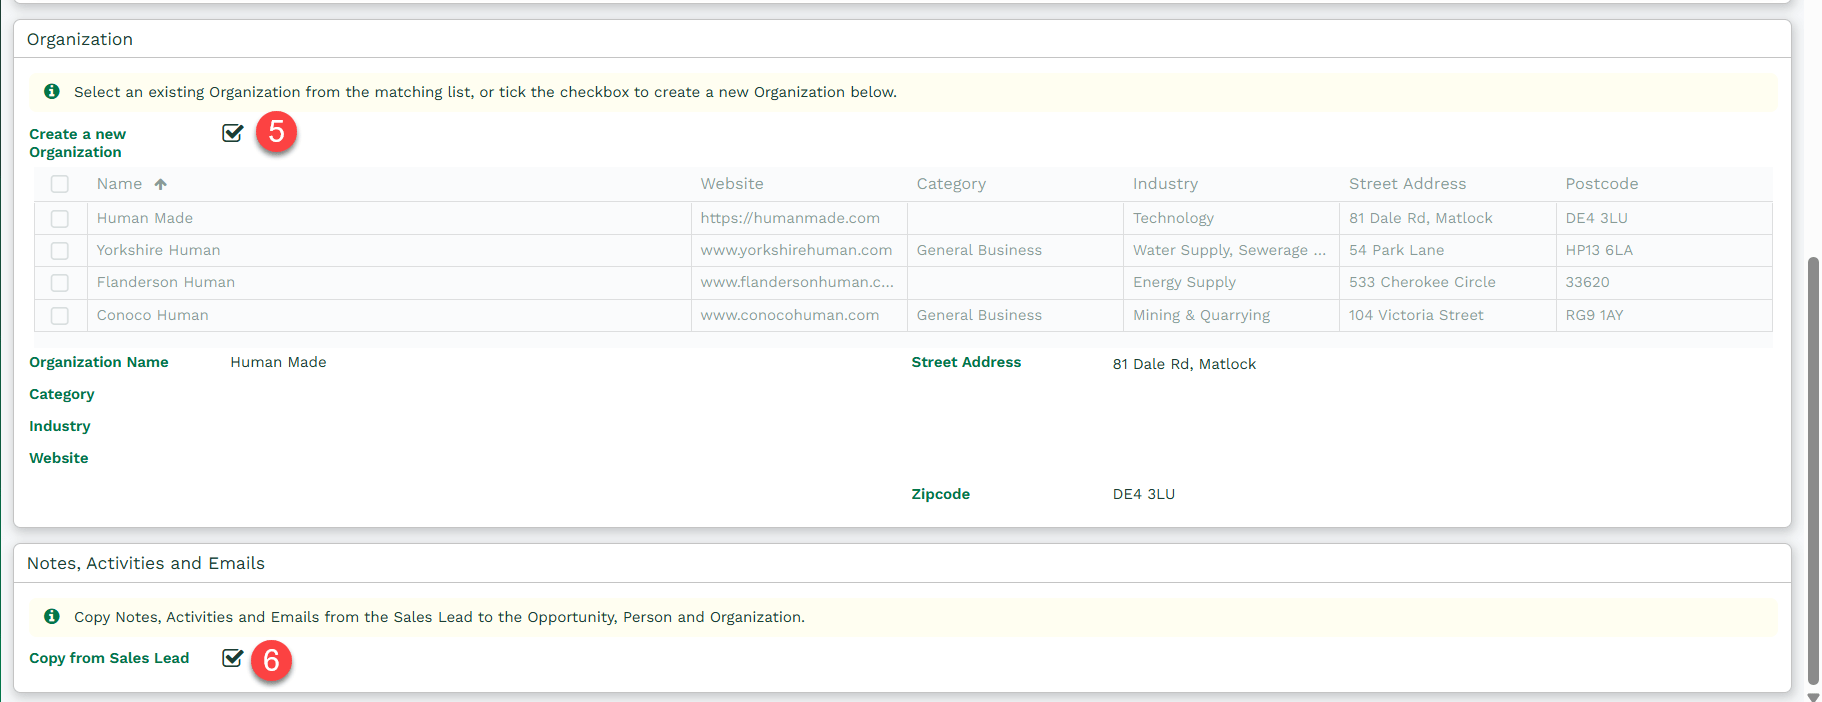Toggle Create a new Organization checkbox
Screen dimensions: 1822x702
[233, 133]
